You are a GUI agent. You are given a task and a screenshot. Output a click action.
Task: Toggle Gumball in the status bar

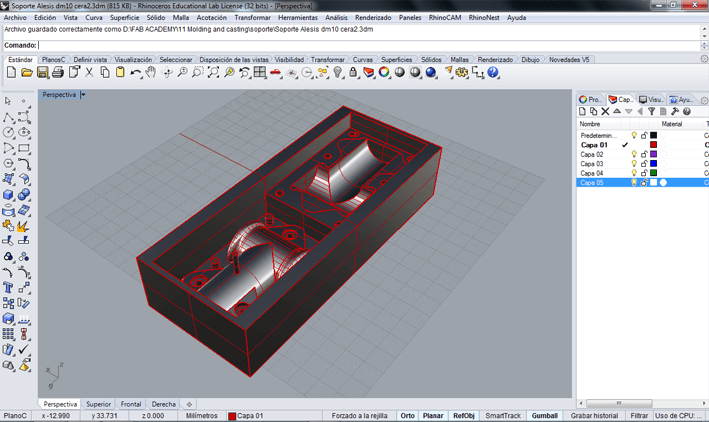pyautogui.click(x=544, y=416)
